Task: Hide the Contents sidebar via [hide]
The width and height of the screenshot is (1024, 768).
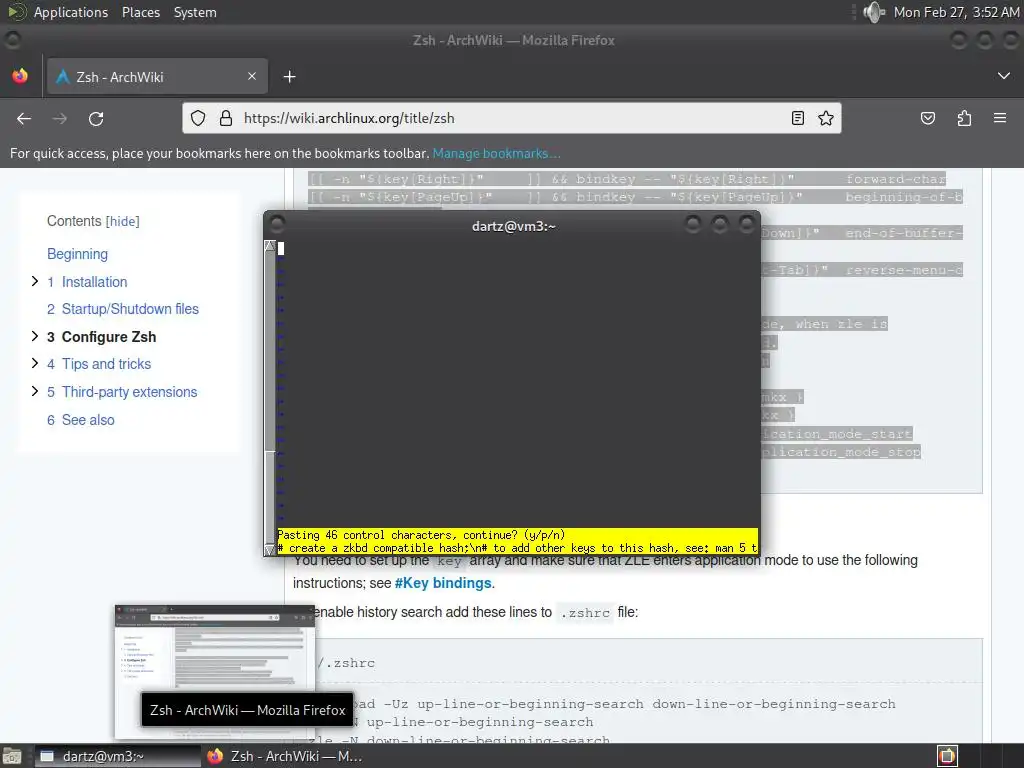Action: point(123,221)
